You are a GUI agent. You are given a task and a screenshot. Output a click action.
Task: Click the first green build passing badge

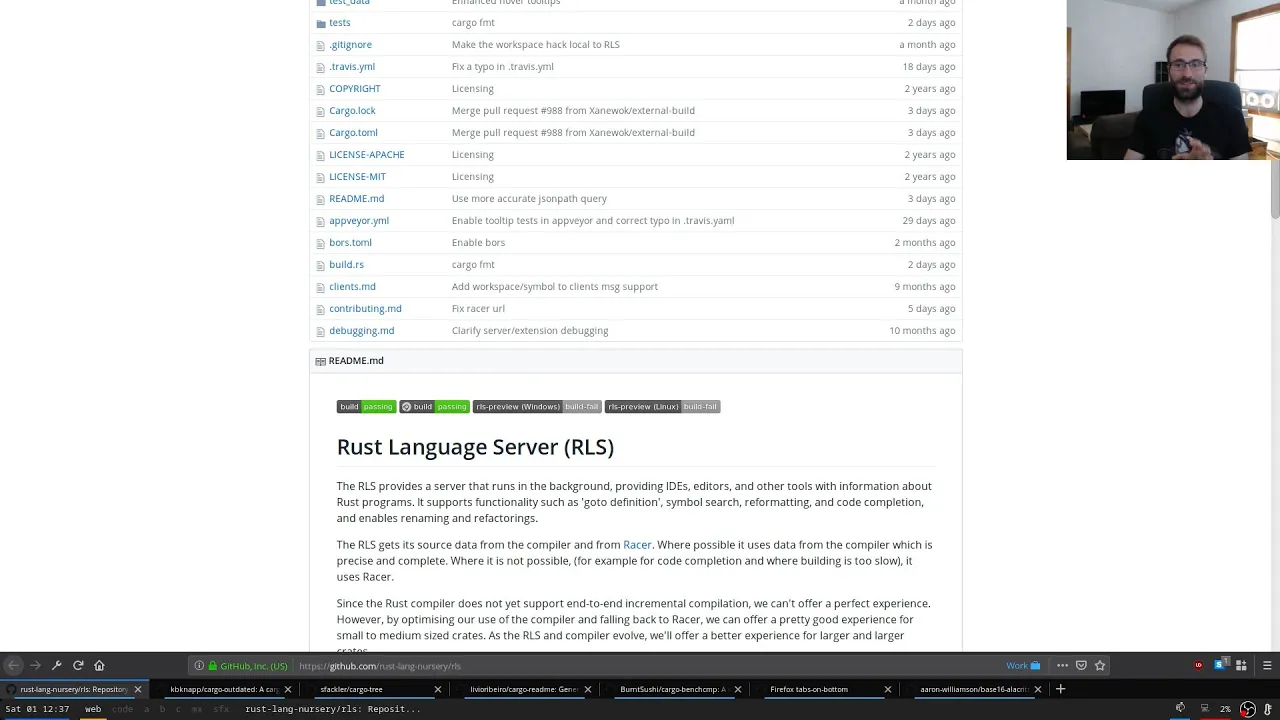point(366,407)
